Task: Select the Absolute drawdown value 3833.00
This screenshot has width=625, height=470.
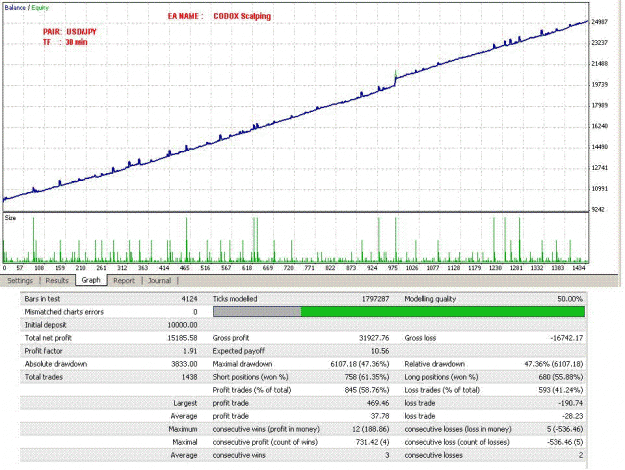Action: (184, 364)
